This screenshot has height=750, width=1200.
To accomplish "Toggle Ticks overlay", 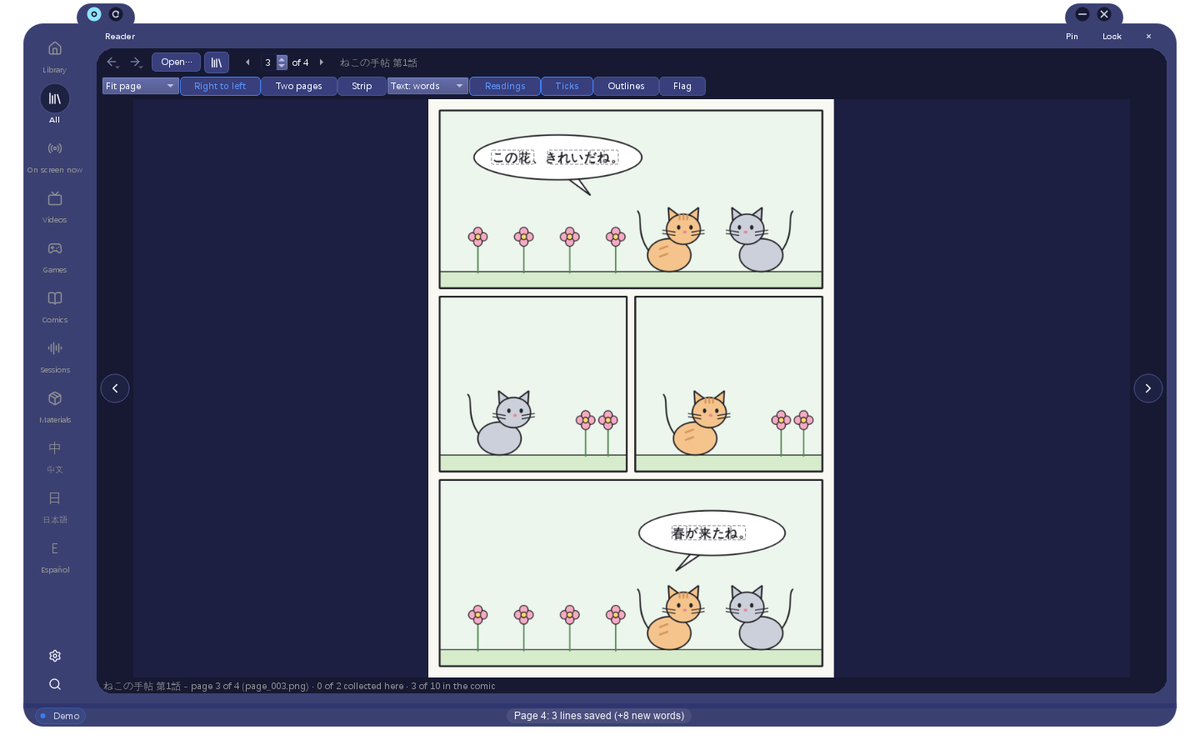I will tap(567, 86).
